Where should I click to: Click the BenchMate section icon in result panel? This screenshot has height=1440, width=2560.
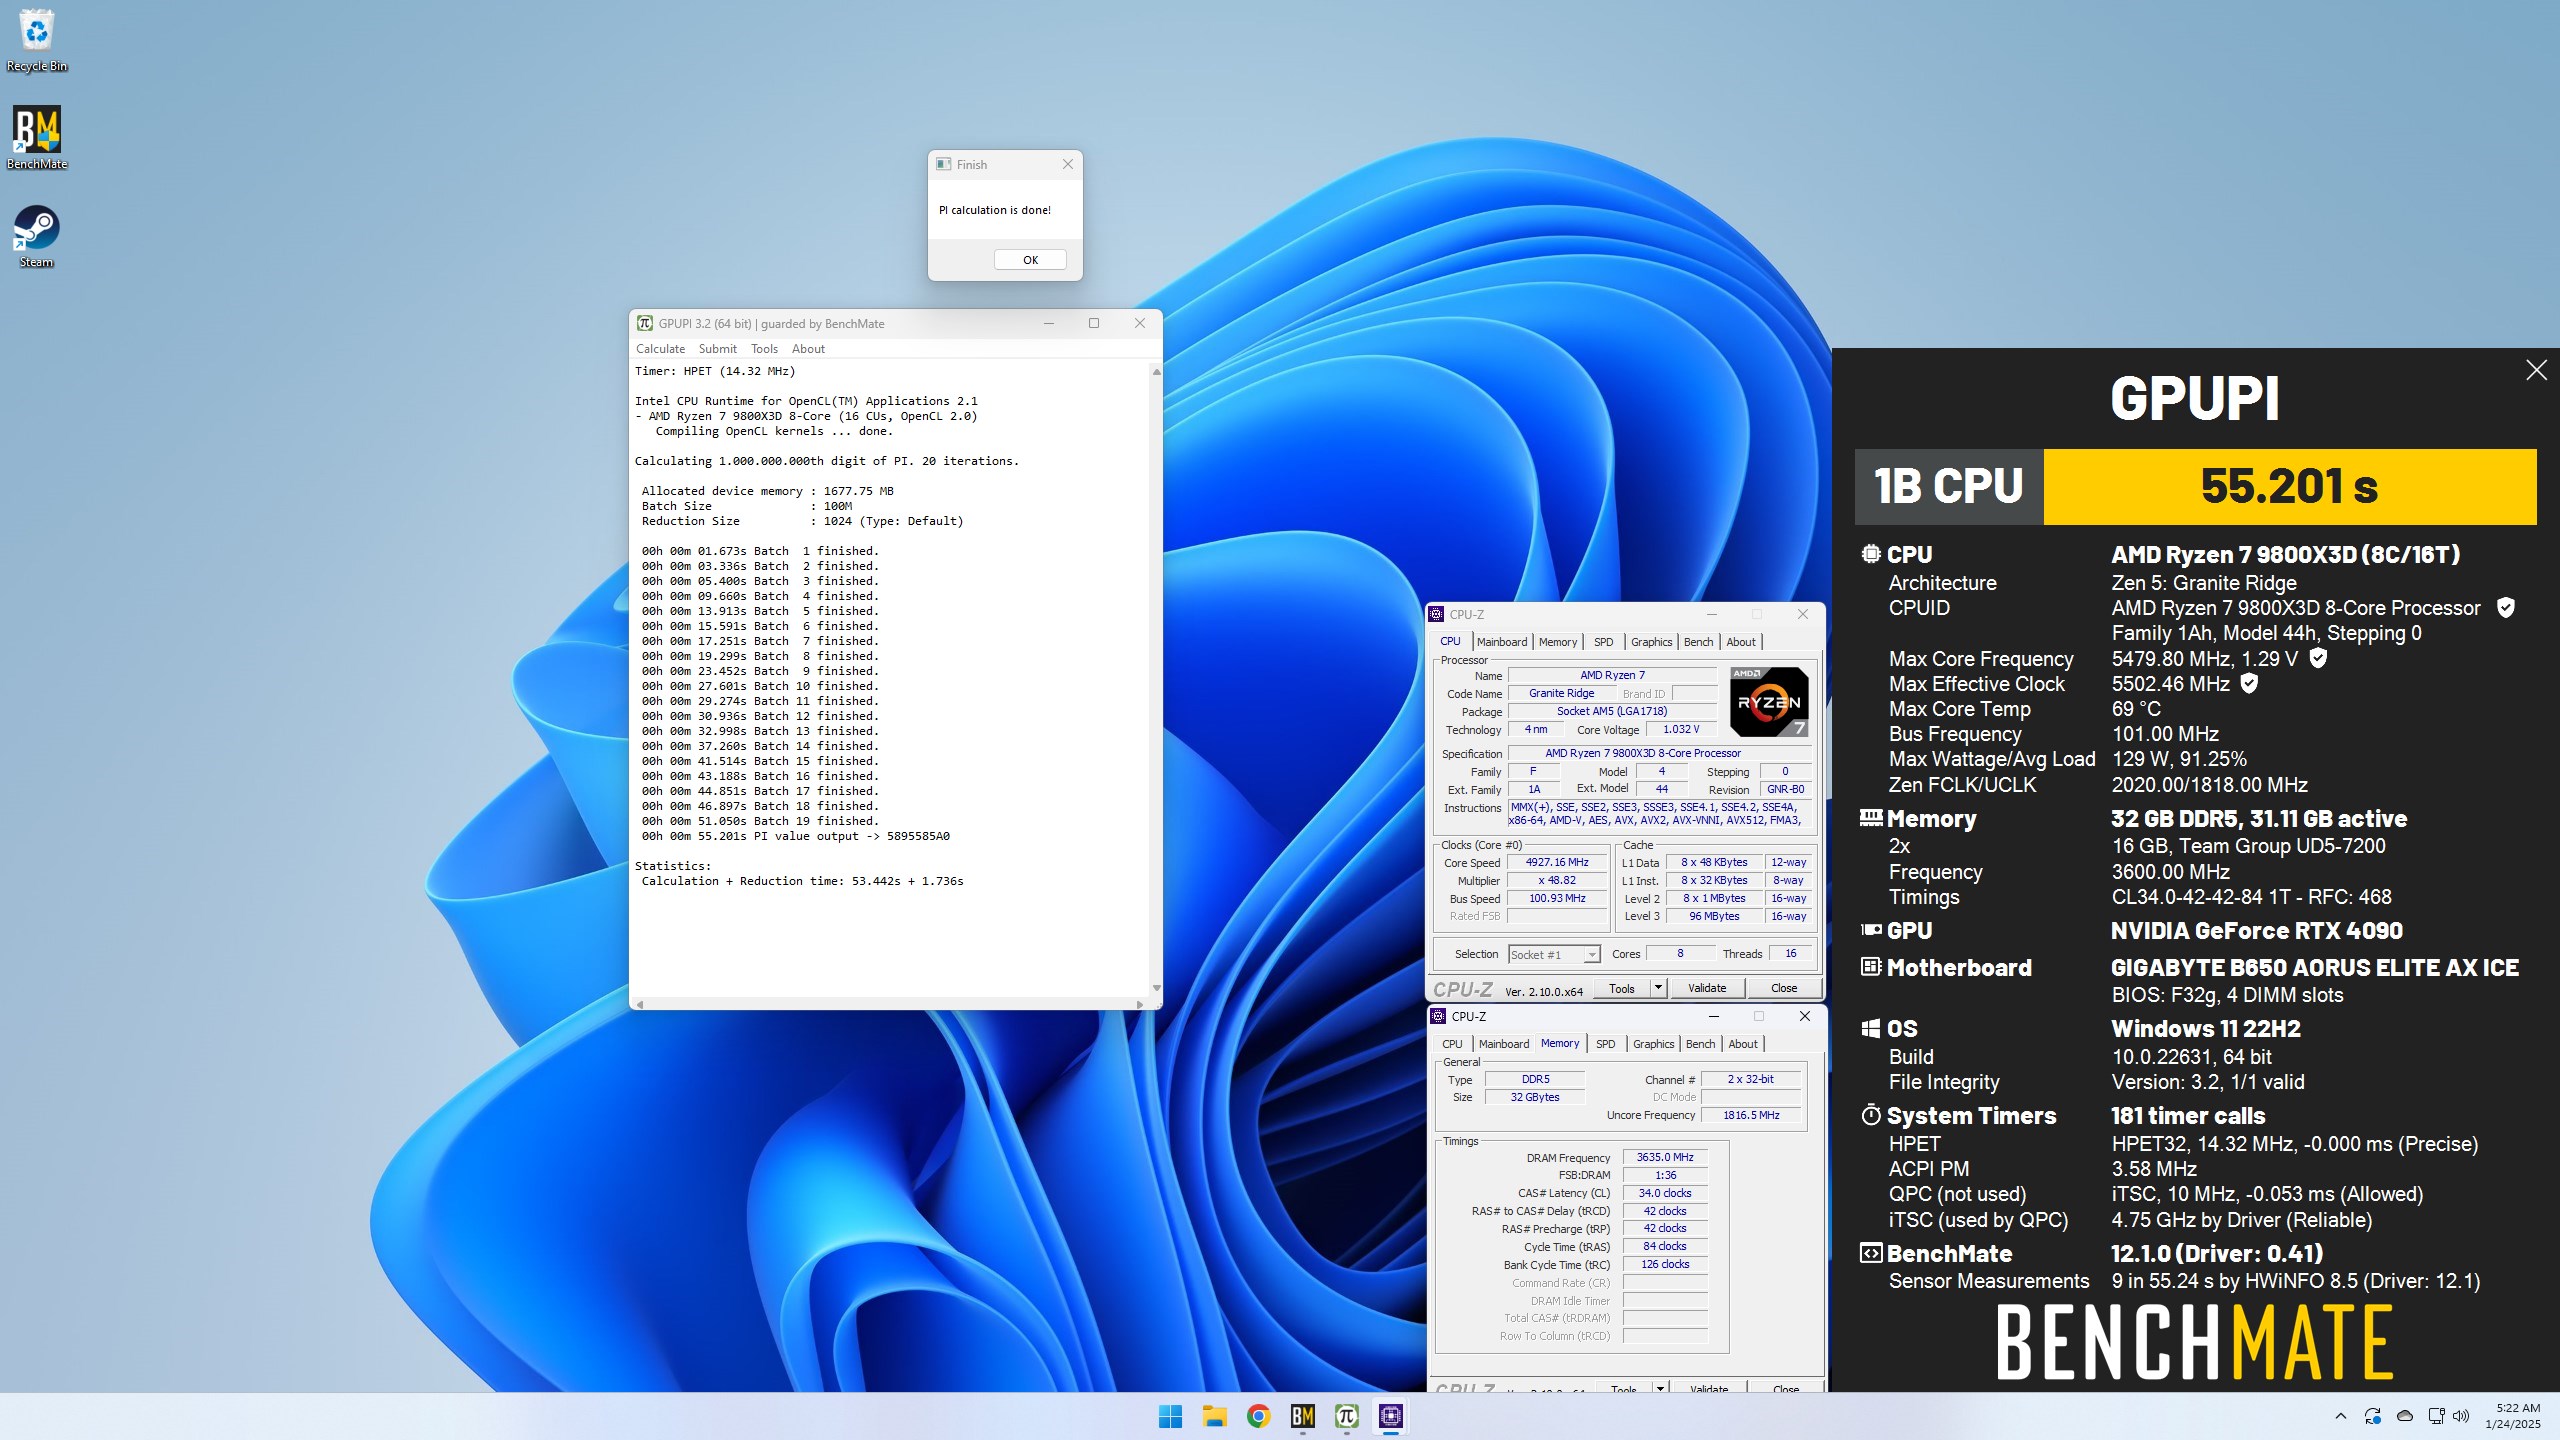(1870, 1252)
